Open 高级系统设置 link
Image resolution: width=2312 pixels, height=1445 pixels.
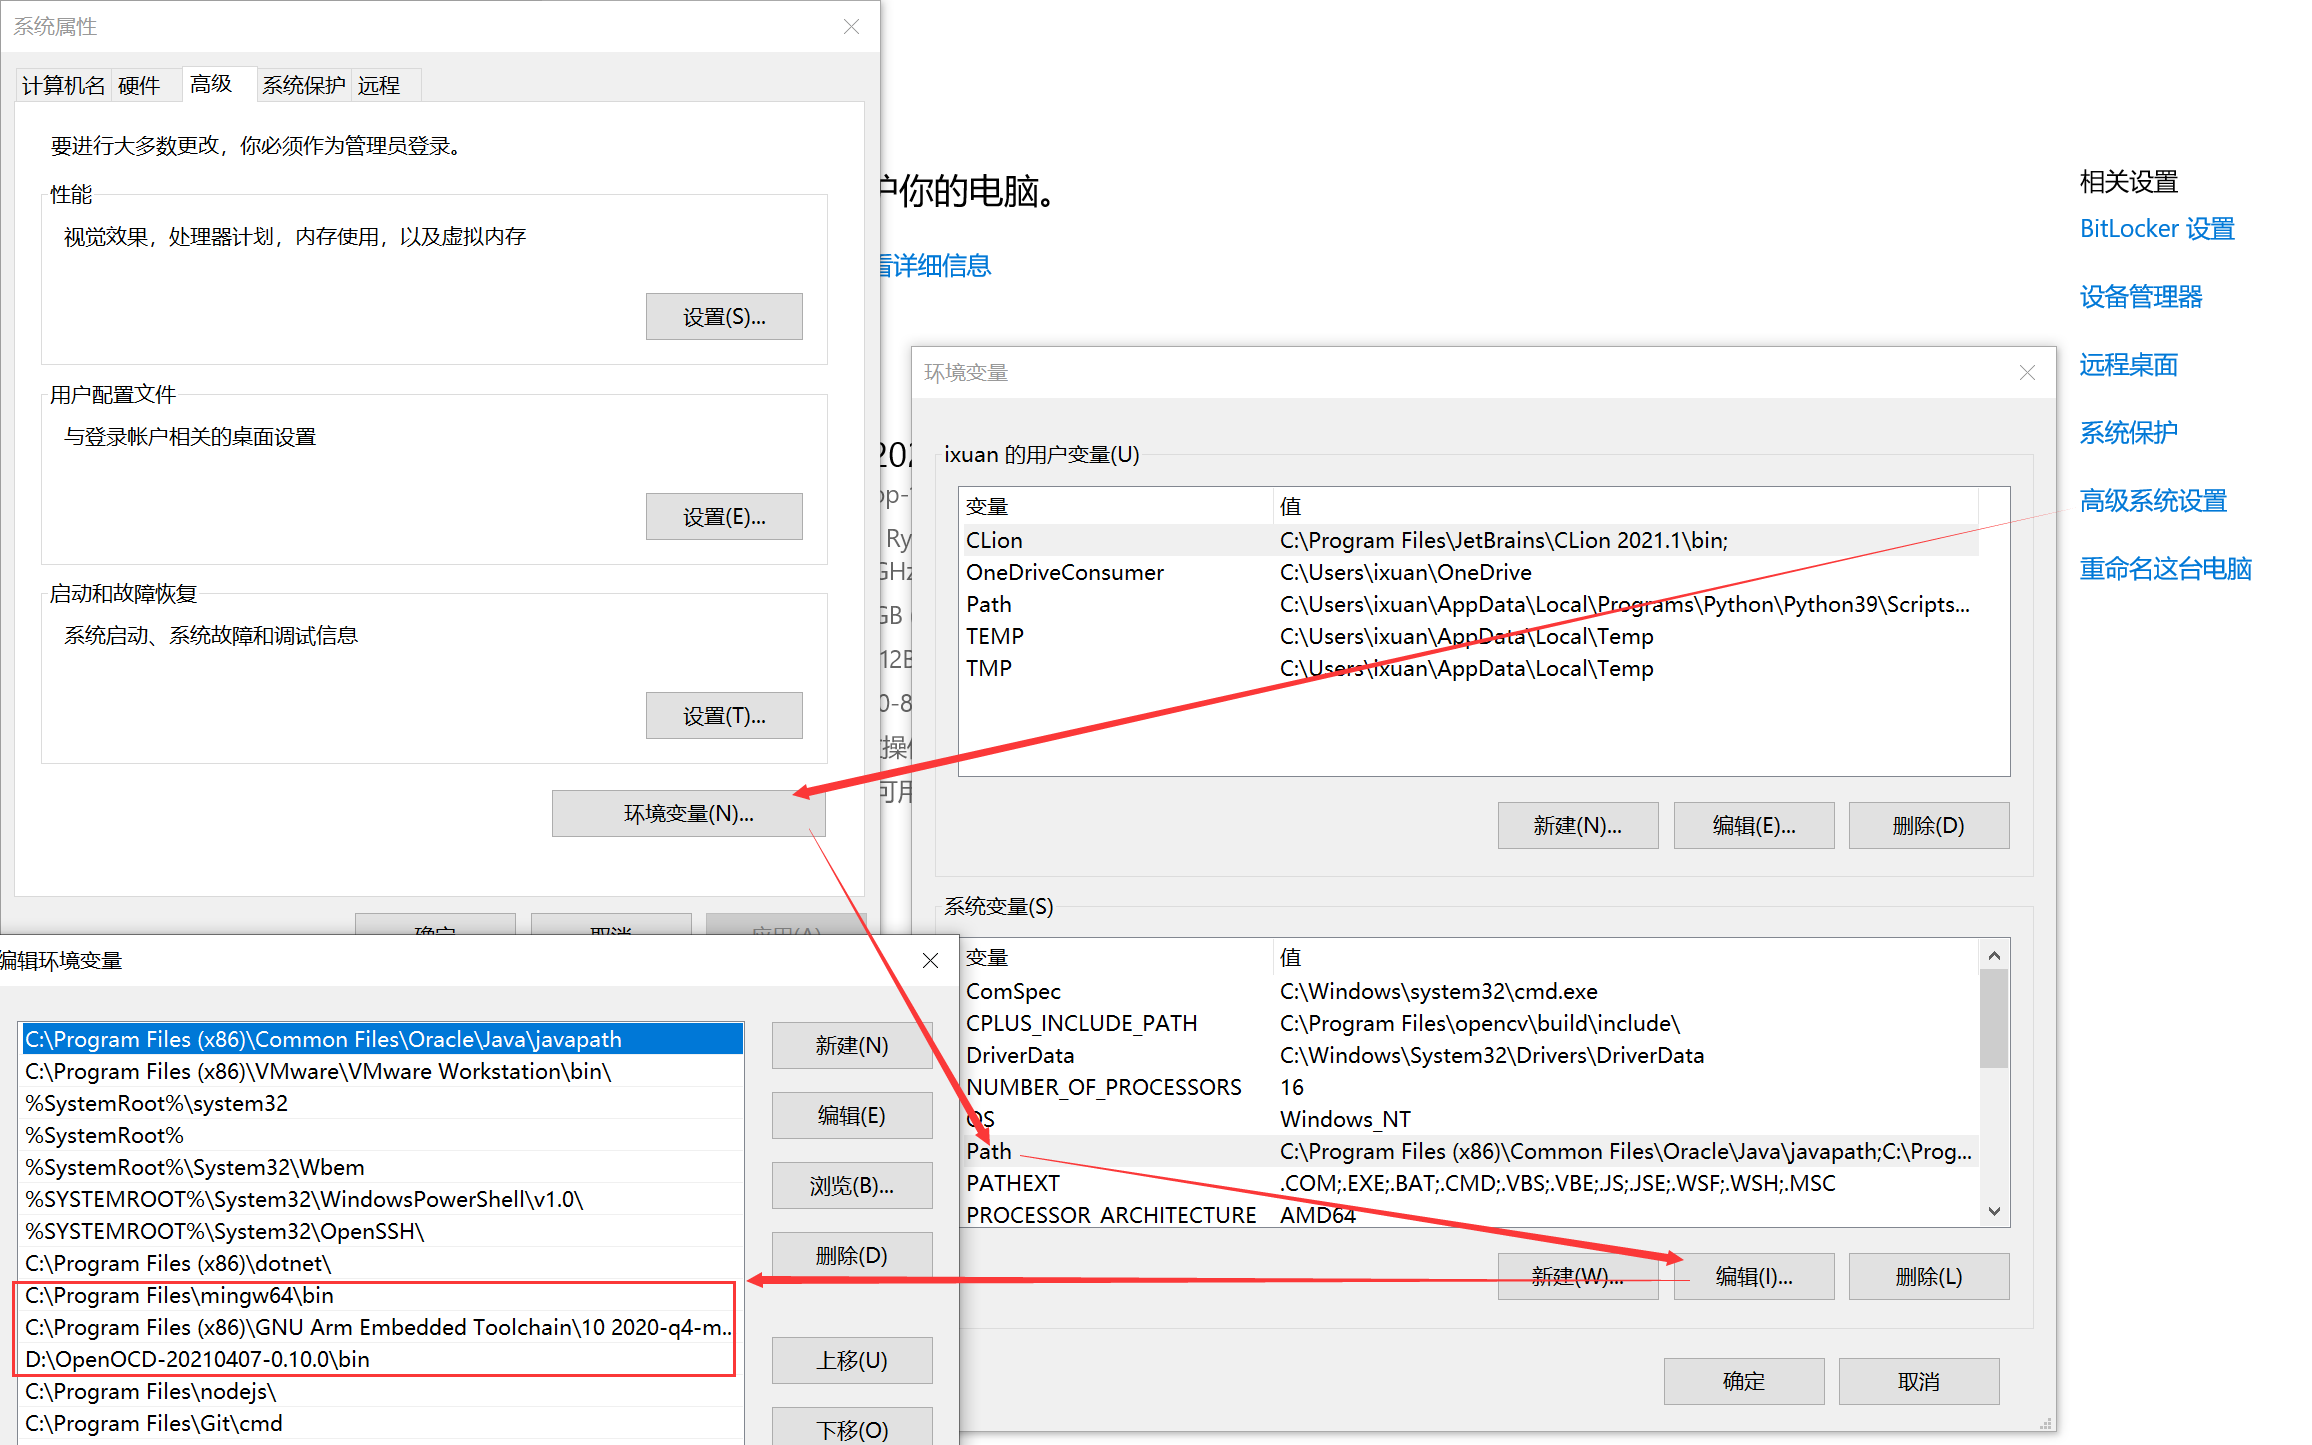2152,501
